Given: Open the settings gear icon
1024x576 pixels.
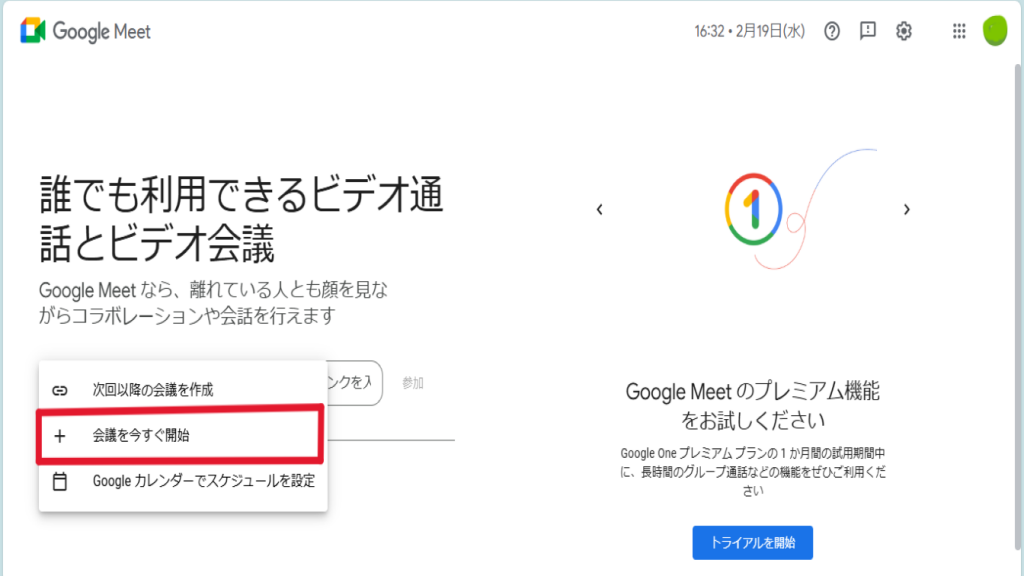Looking at the screenshot, I should (x=903, y=31).
